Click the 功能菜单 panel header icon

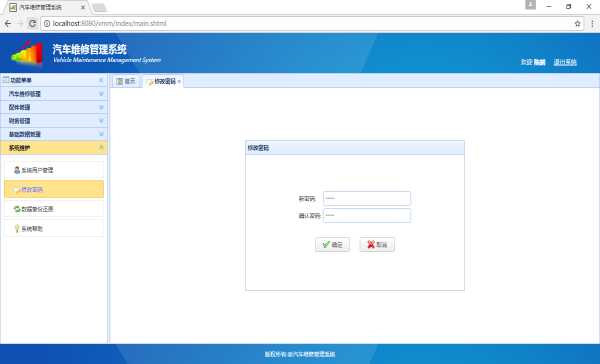point(6,80)
